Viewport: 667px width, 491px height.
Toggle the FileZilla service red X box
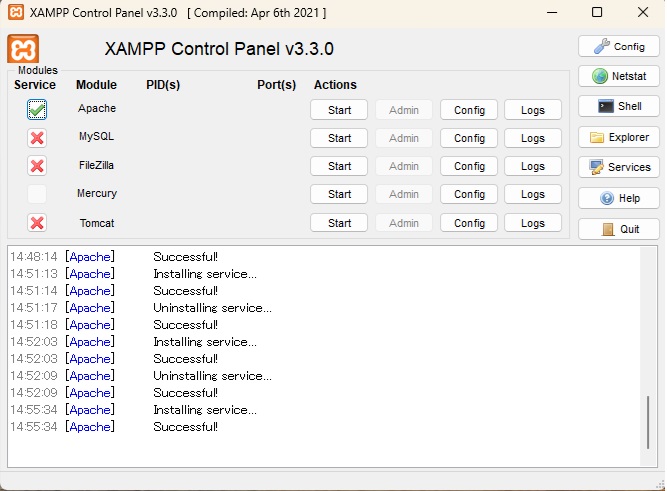click(x=37, y=166)
